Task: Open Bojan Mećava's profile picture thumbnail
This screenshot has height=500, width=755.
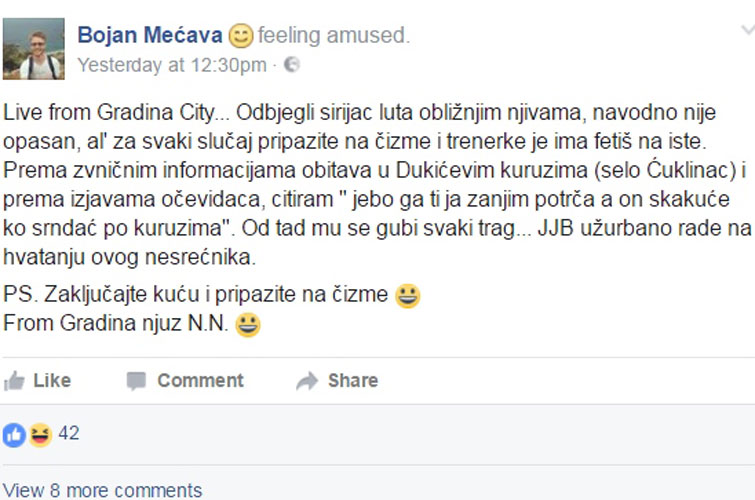Action: (34, 49)
